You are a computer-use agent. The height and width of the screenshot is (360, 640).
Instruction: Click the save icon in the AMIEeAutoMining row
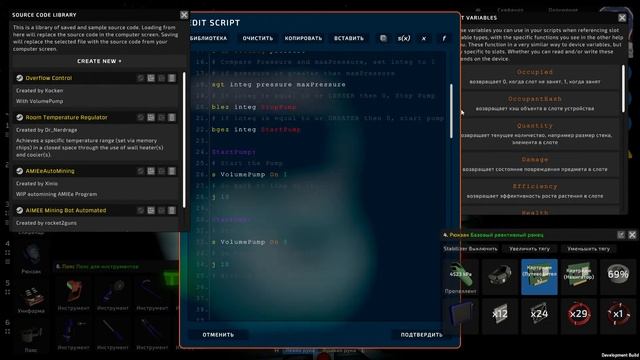coord(151,171)
